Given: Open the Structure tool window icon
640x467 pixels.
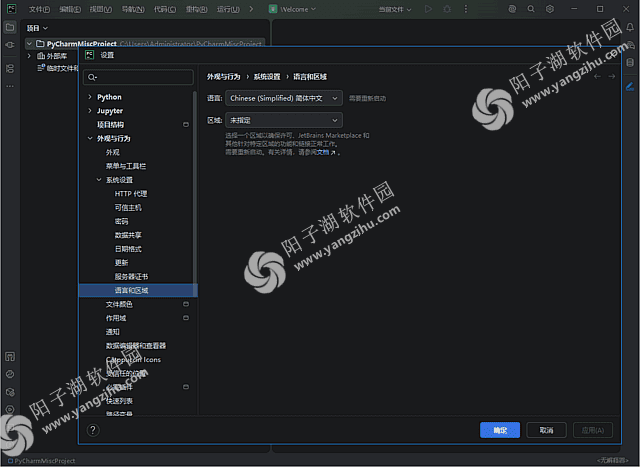Looking at the screenshot, I should [x=10, y=69].
